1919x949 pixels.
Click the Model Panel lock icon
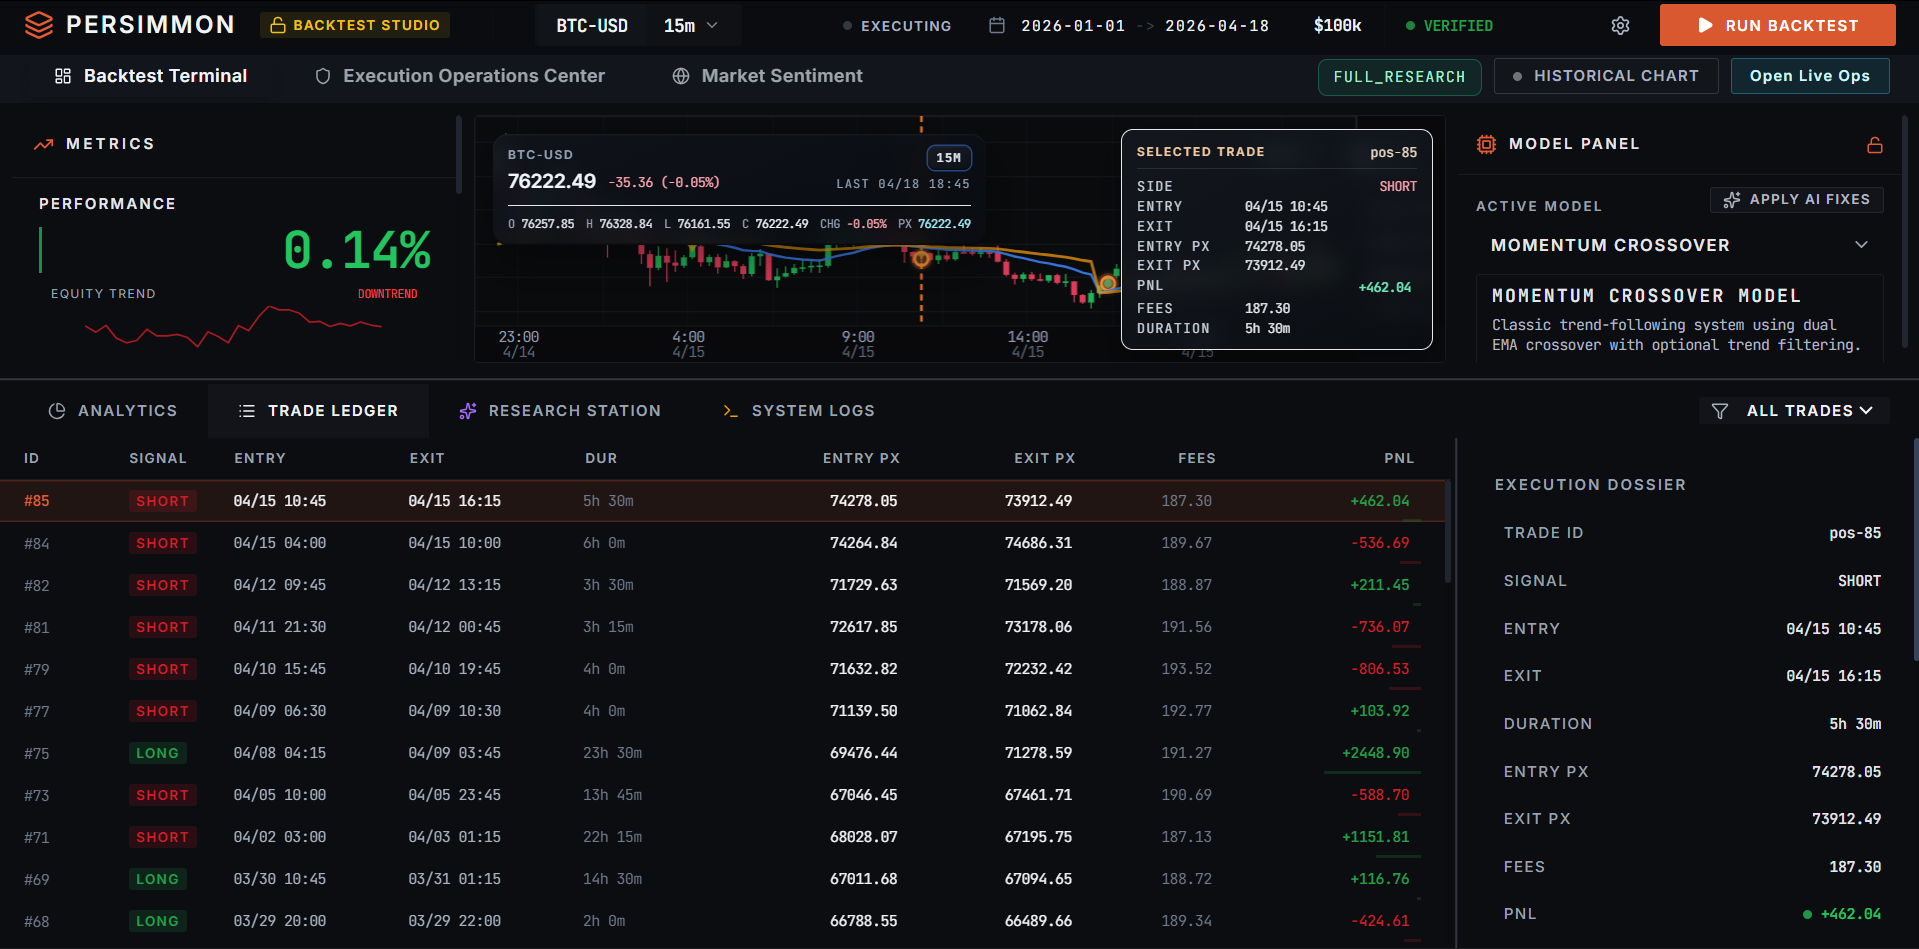[x=1875, y=145]
